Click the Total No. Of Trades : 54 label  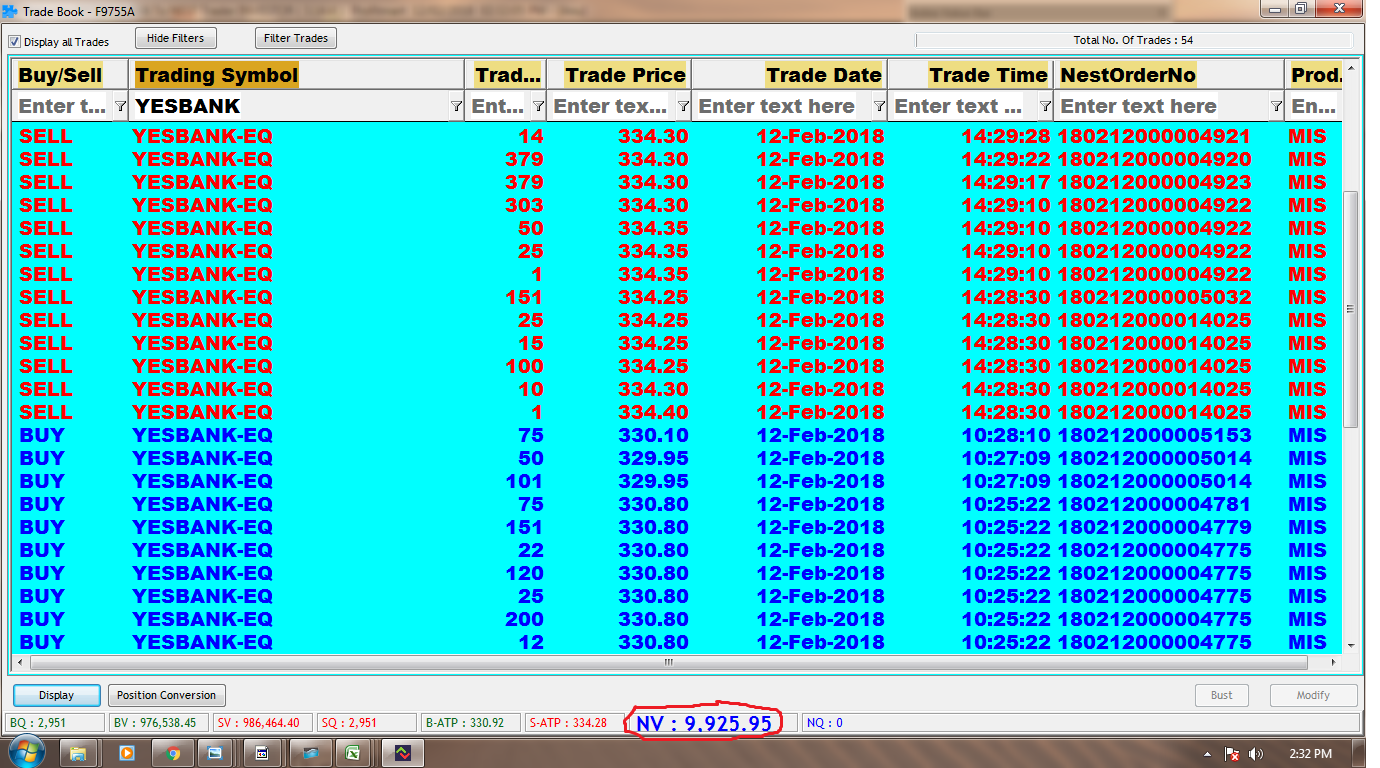(1133, 41)
